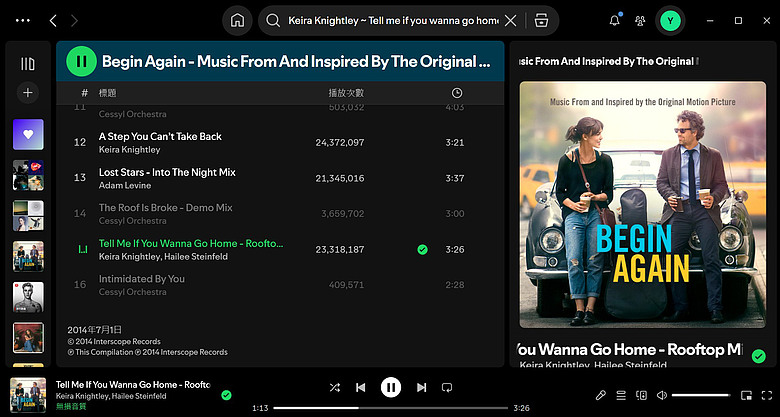
Task: Open the Friend Activity icon
Action: [x=640, y=20]
